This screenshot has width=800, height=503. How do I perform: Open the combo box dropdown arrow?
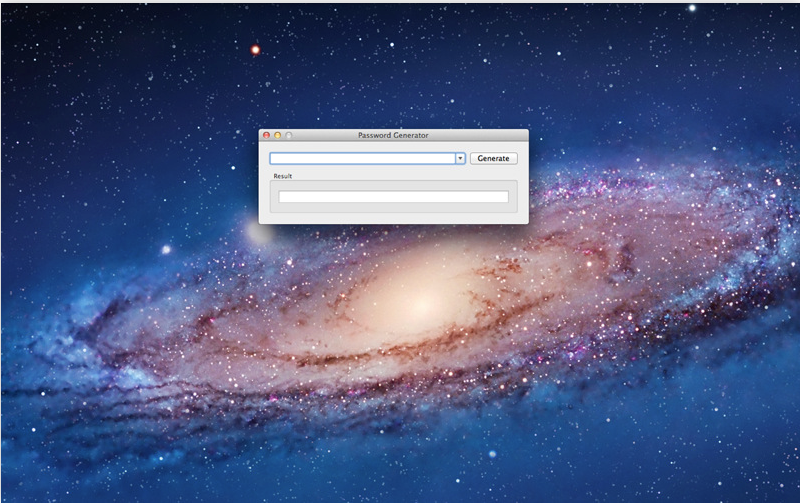tap(460, 158)
